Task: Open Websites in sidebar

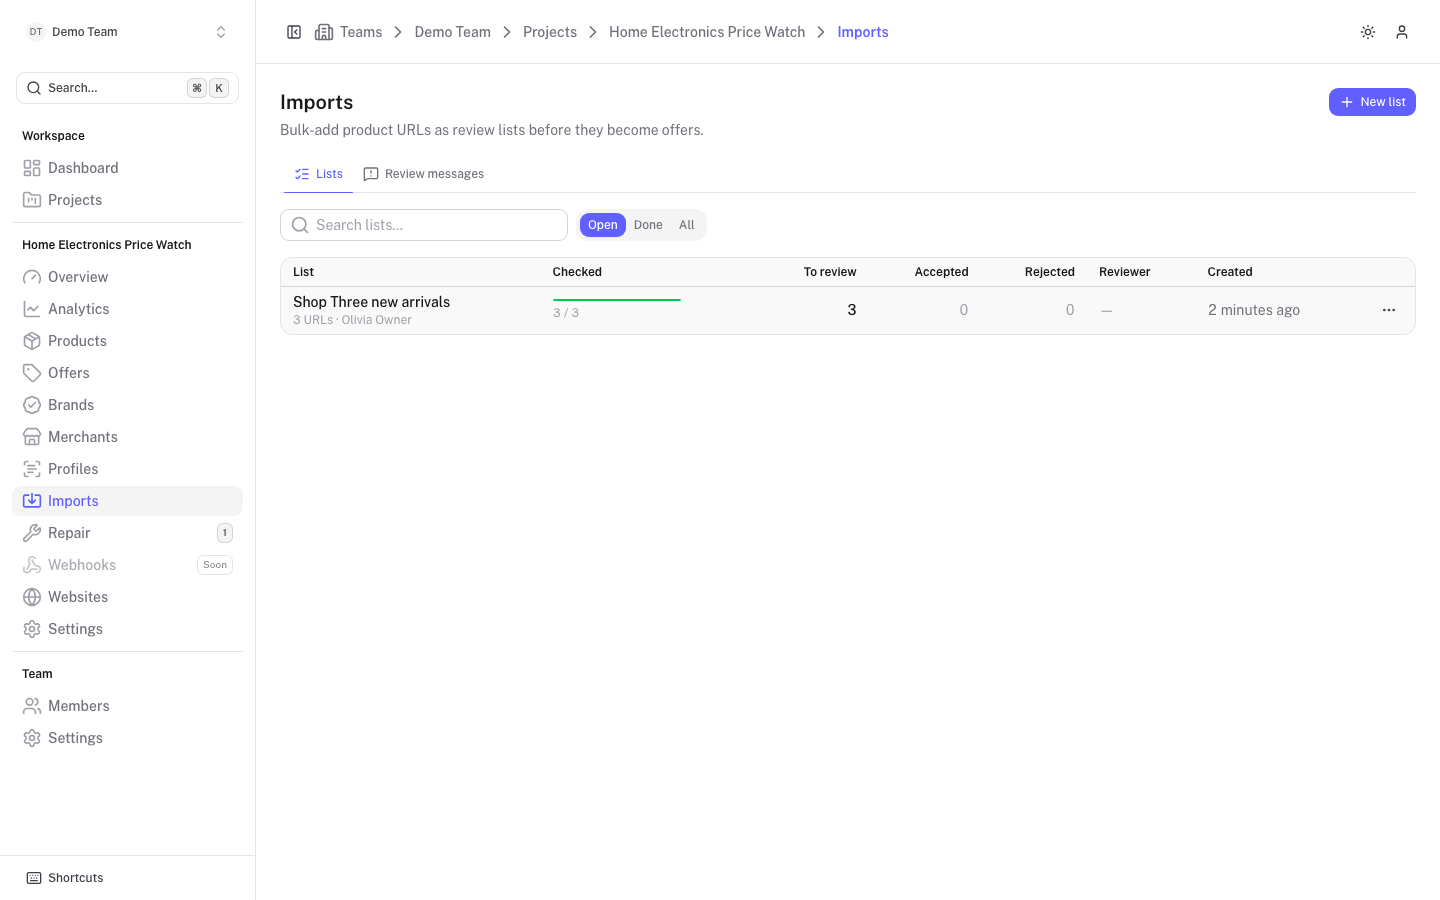Action: point(127,597)
